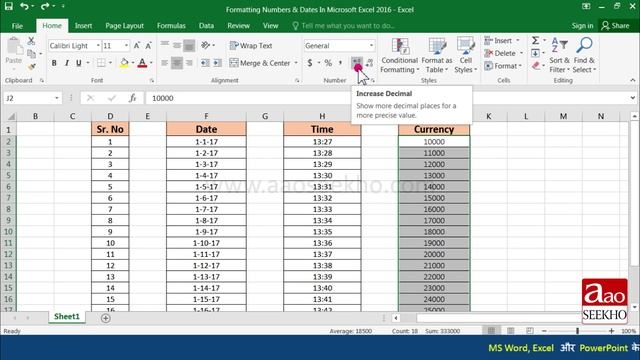
Task: Align text right
Action: coord(189,63)
